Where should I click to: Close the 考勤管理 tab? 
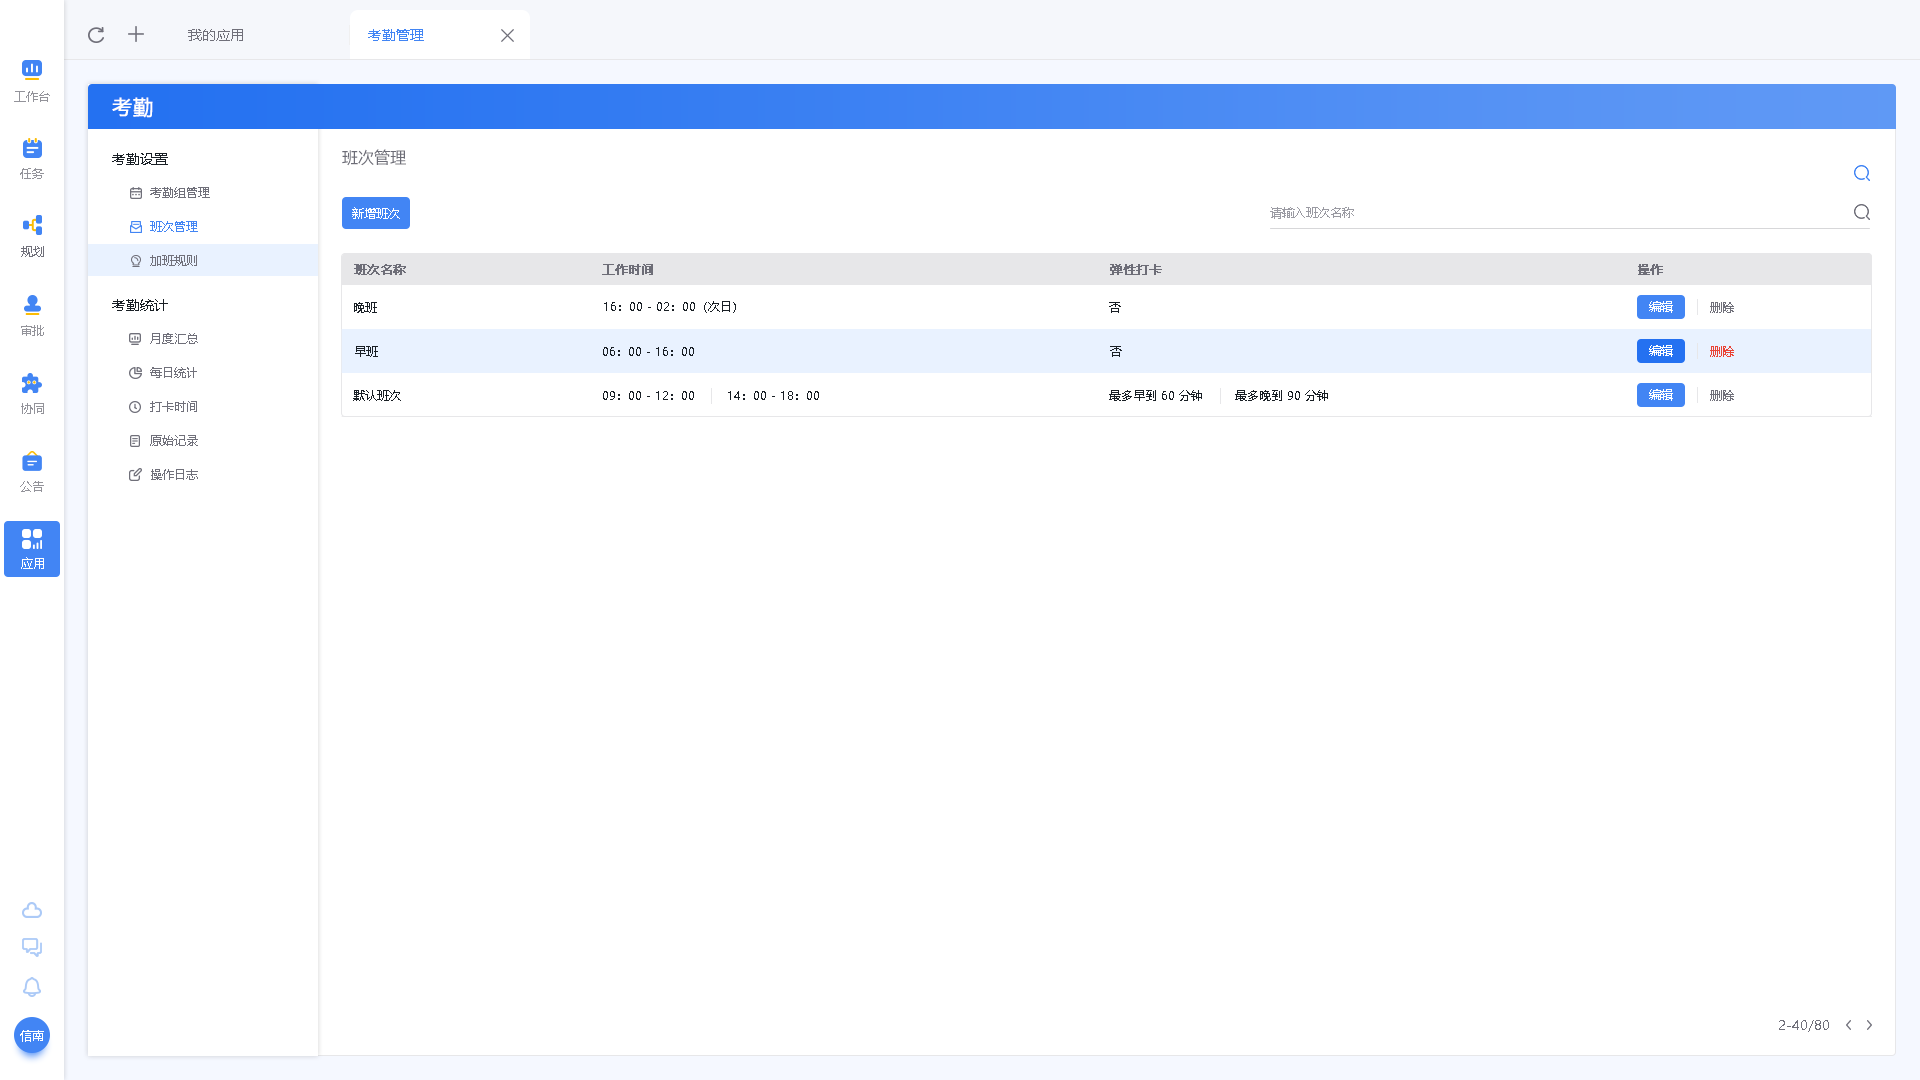point(507,35)
